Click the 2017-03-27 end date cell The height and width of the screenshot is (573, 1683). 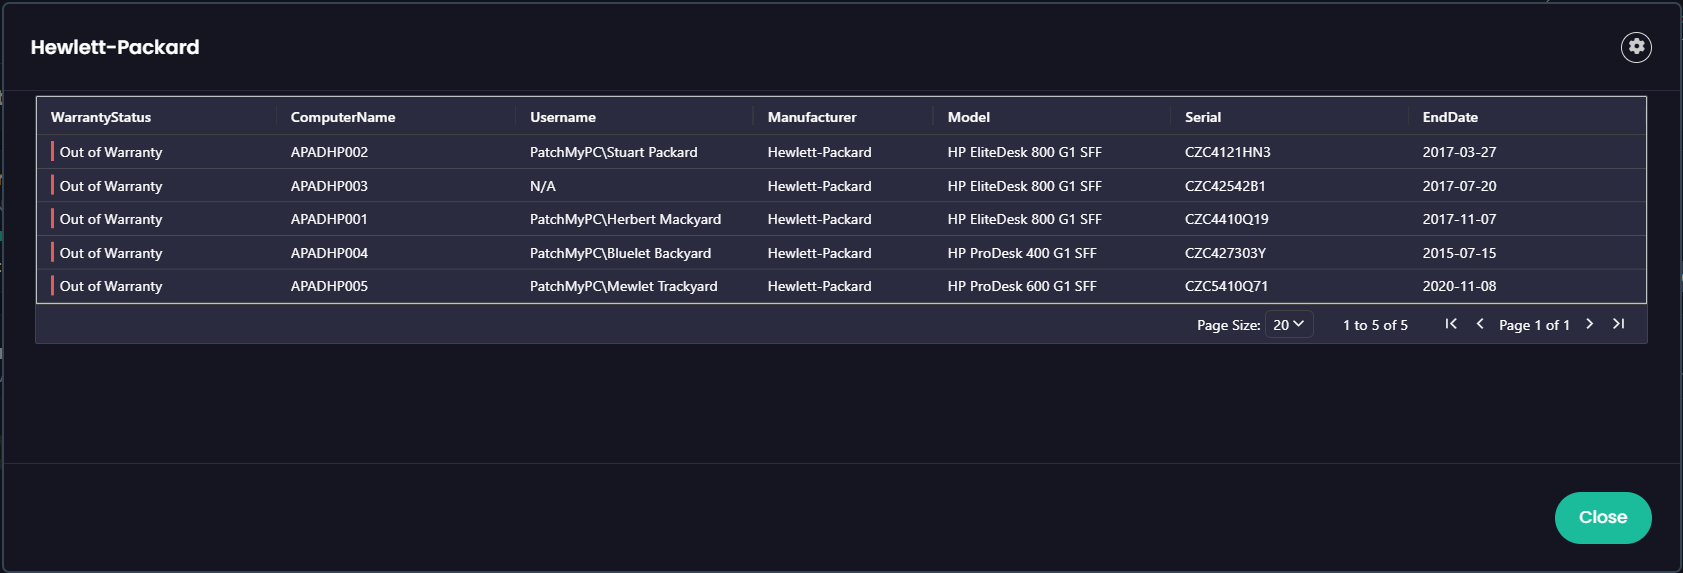pos(1459,152)
